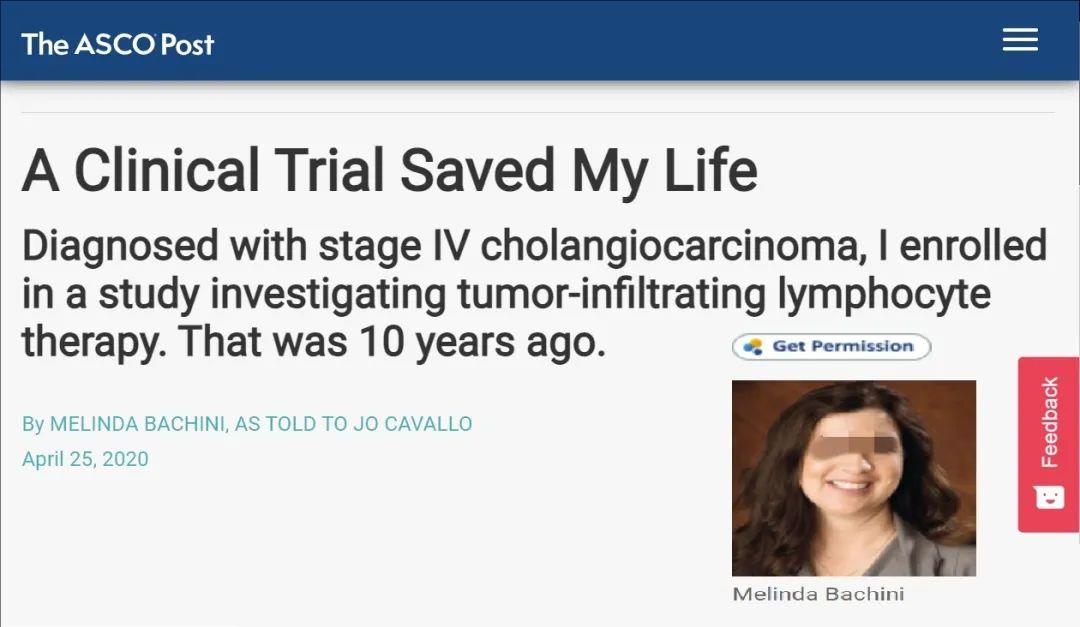The width and height of the screenshot is (1080, 627).
Task: Click MELINDA BACHINI in the byline
Action: [x=138, y=424]
